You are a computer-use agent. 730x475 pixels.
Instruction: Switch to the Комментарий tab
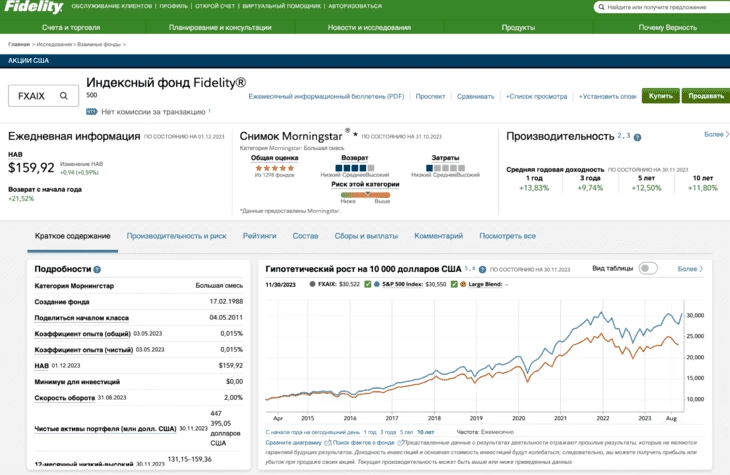(439, 236)
